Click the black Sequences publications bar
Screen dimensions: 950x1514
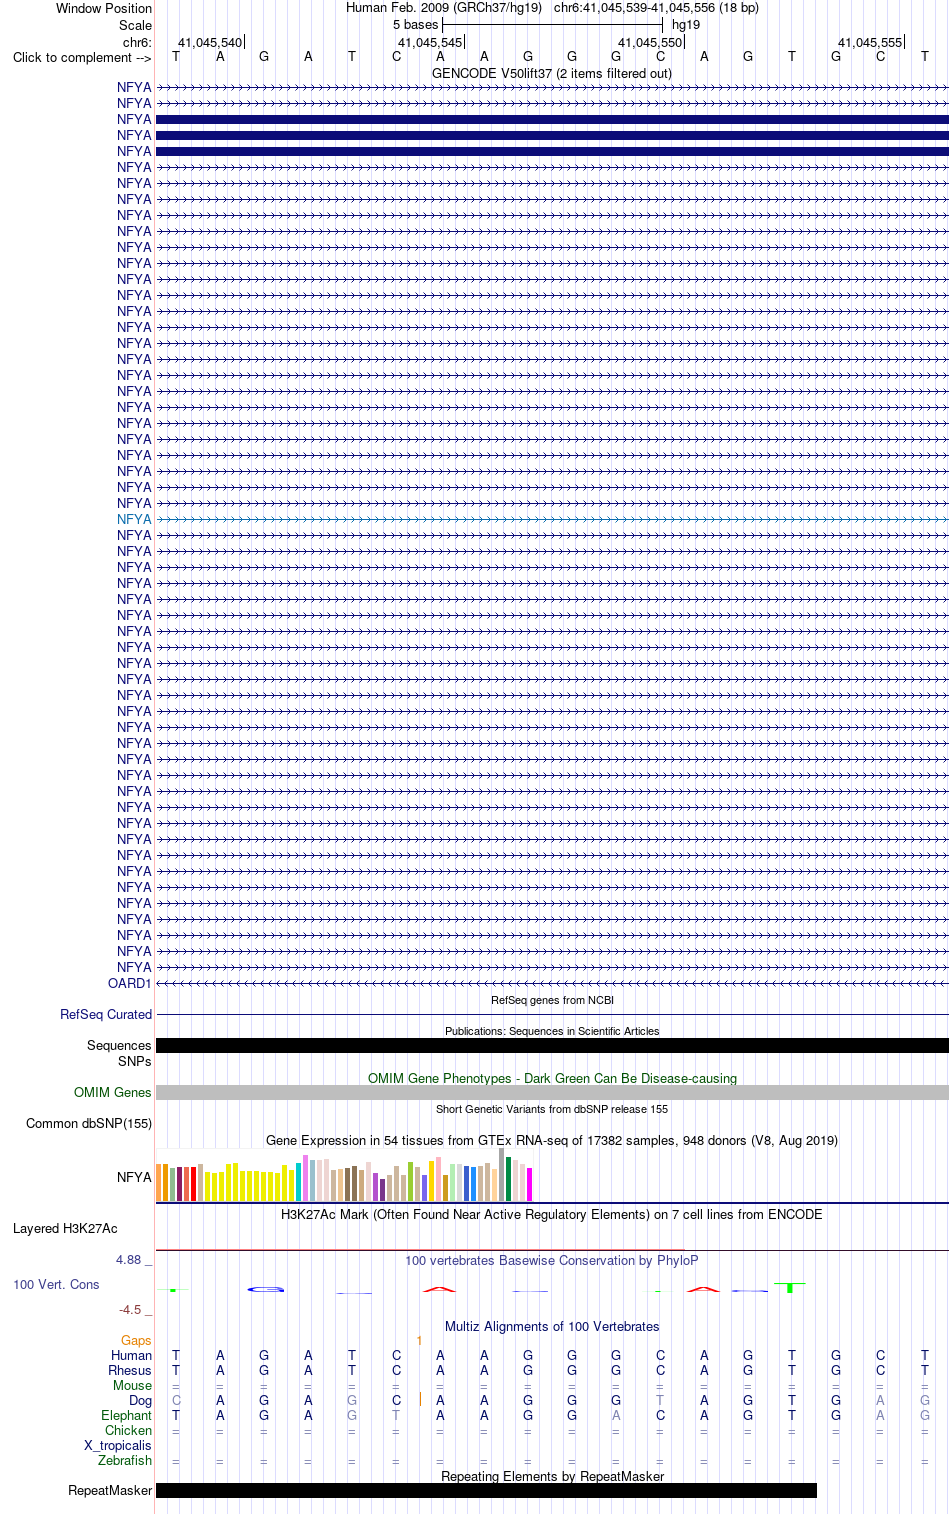pos(552,1045)
